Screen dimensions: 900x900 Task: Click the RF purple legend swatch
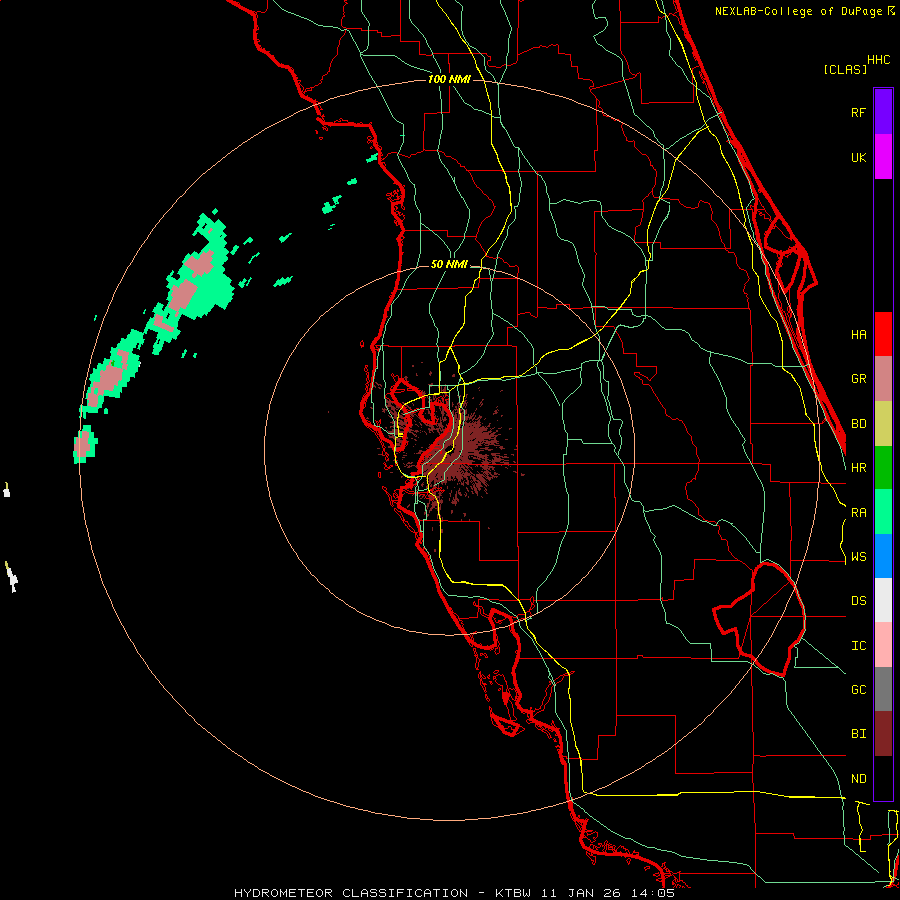pos(883,112)
